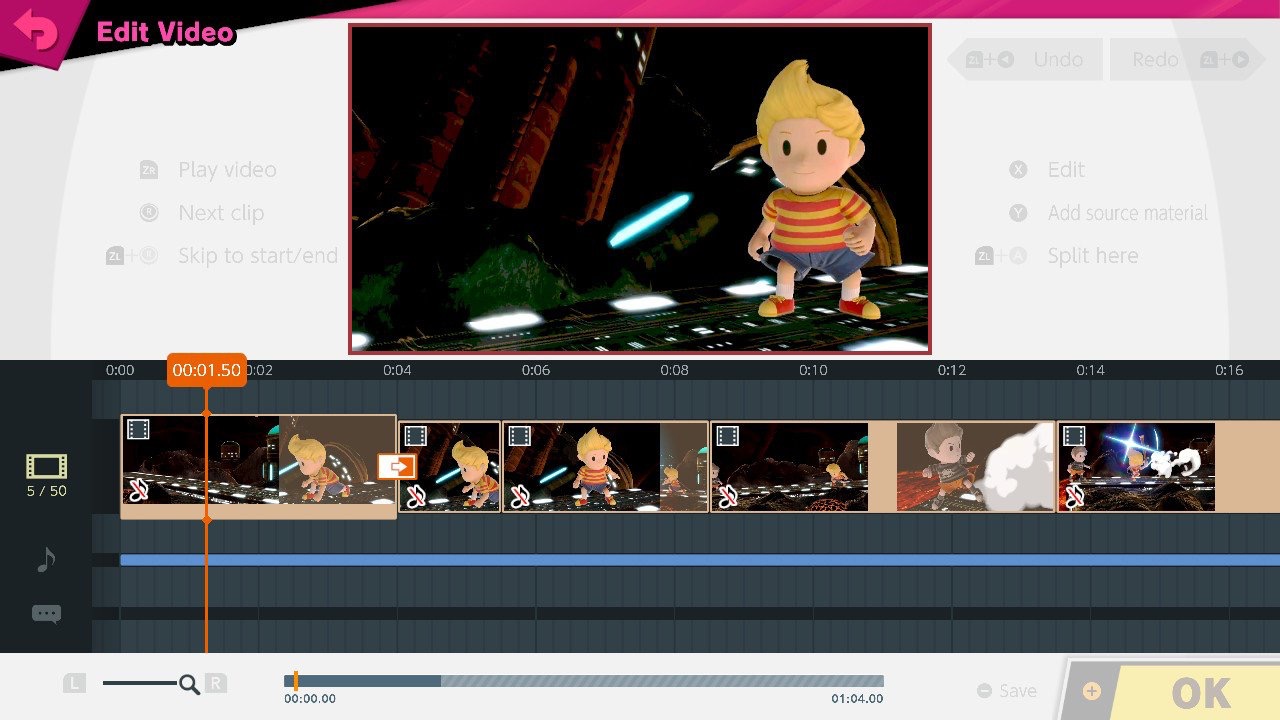Choose the Edit command label
The width and height of the screenshot is (1280, 720).
point(1066,170)
